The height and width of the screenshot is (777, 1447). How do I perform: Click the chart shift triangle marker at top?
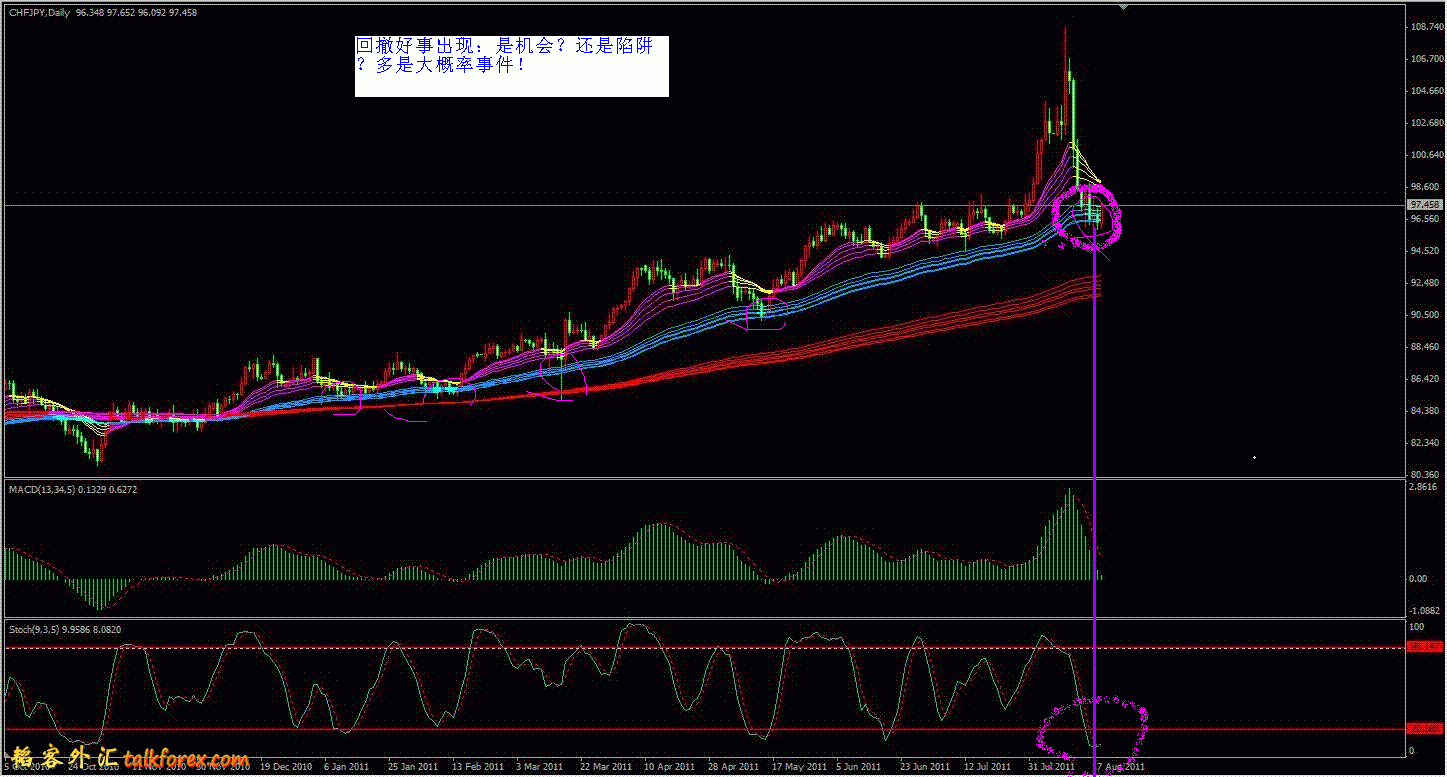pyautogui.click(x=1124, y=7)
